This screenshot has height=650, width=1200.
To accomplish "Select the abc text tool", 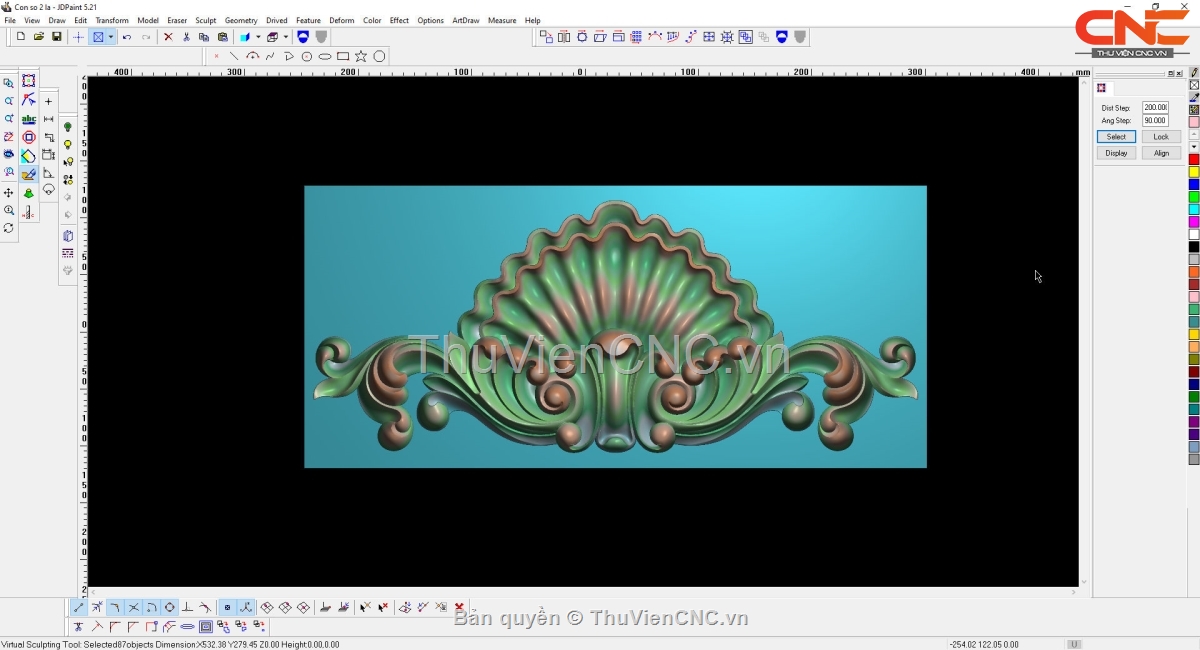I will coord(29,119).
